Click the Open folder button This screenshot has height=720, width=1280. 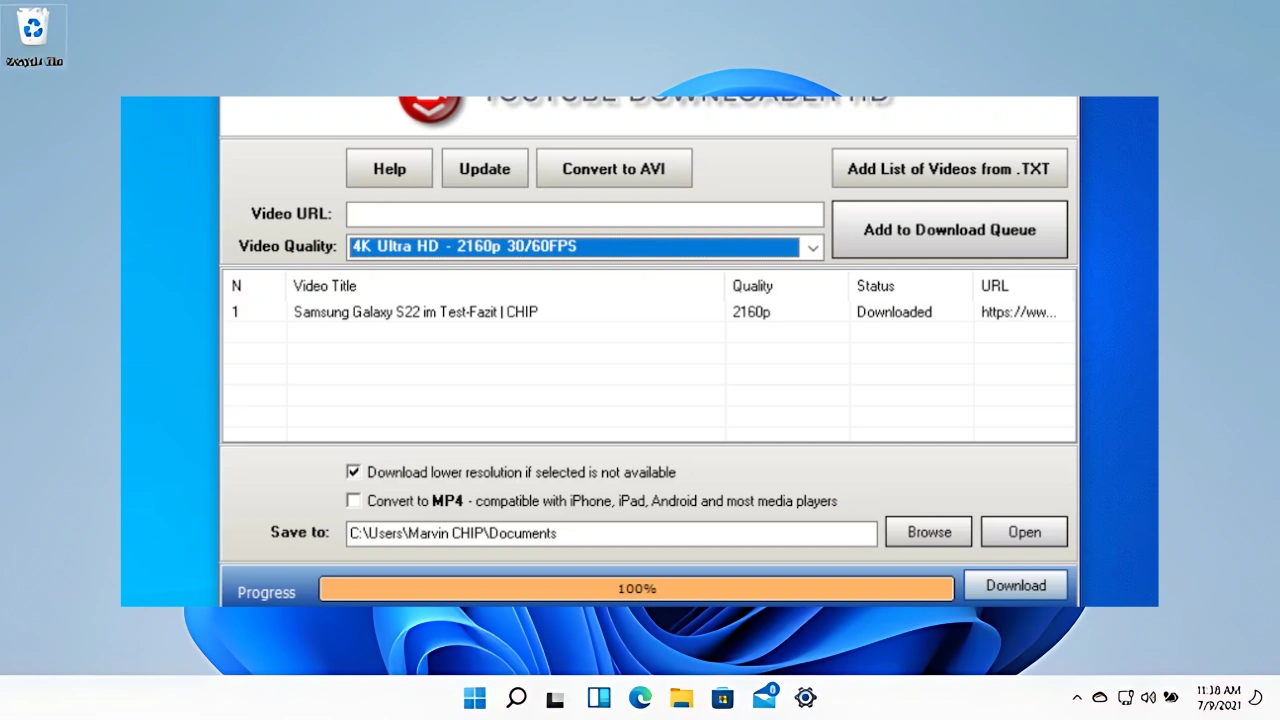(x=1024, y=532)
